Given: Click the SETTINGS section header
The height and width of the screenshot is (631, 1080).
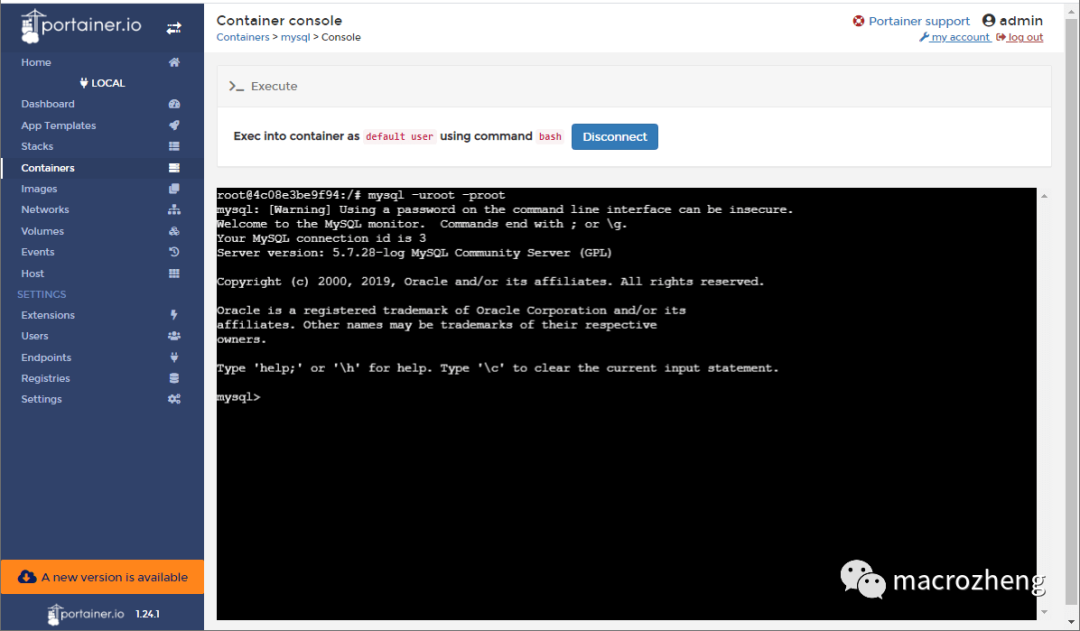Looking at the screenshot, I should pyautogui.click(x=41, y=294).
